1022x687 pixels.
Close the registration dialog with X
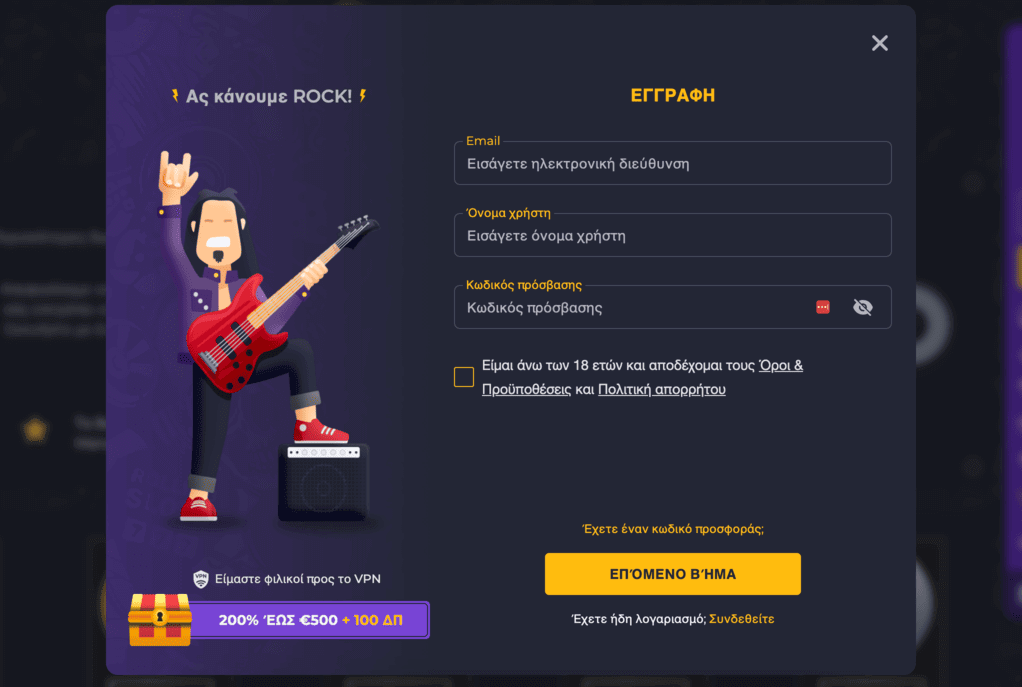pos(879,43)
